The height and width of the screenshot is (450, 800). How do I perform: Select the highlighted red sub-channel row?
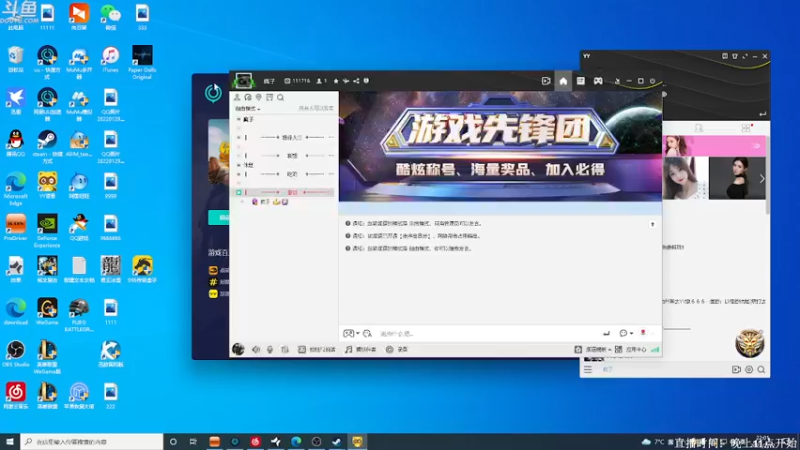[x=284, y=192]
